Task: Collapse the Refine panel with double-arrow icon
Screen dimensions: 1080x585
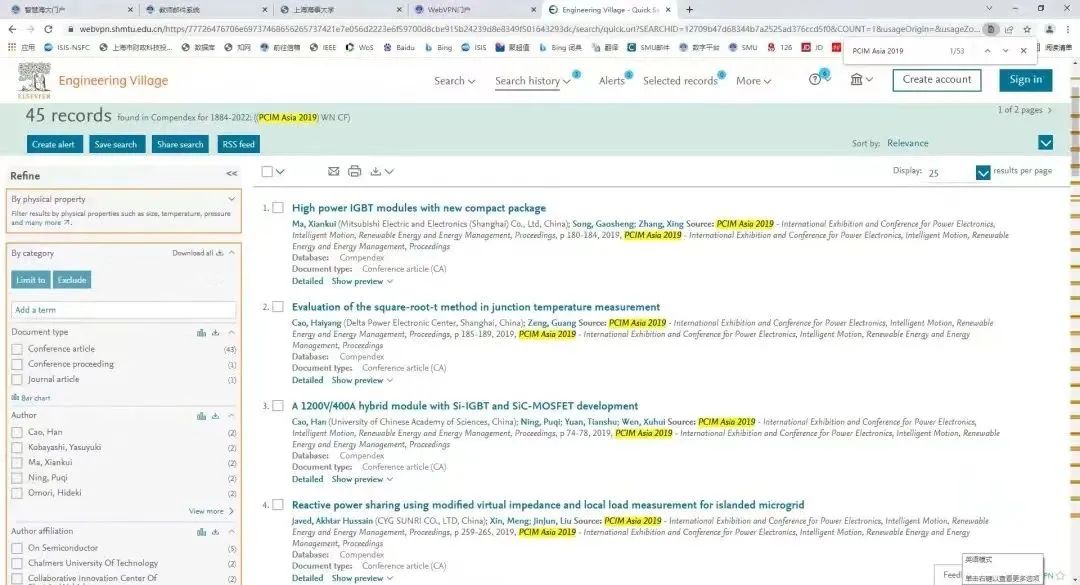Action: click(x=231, y=174)
